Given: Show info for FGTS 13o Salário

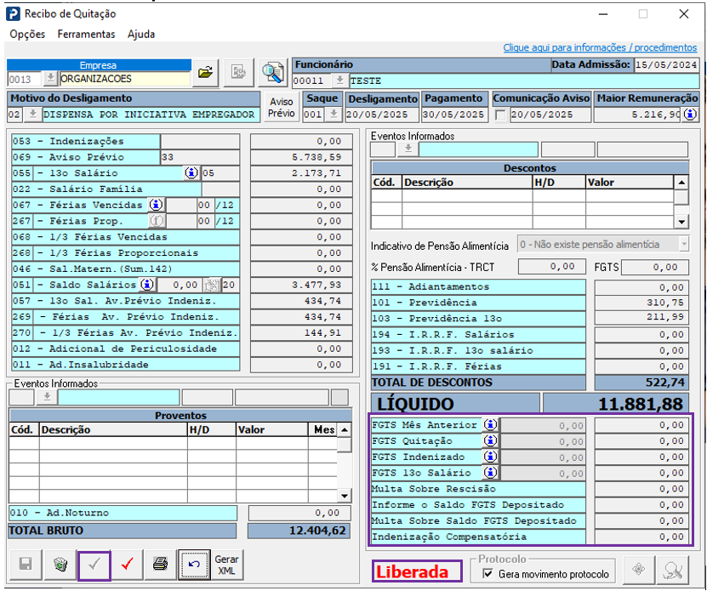Looking at the screenshot, I should 490,473.
